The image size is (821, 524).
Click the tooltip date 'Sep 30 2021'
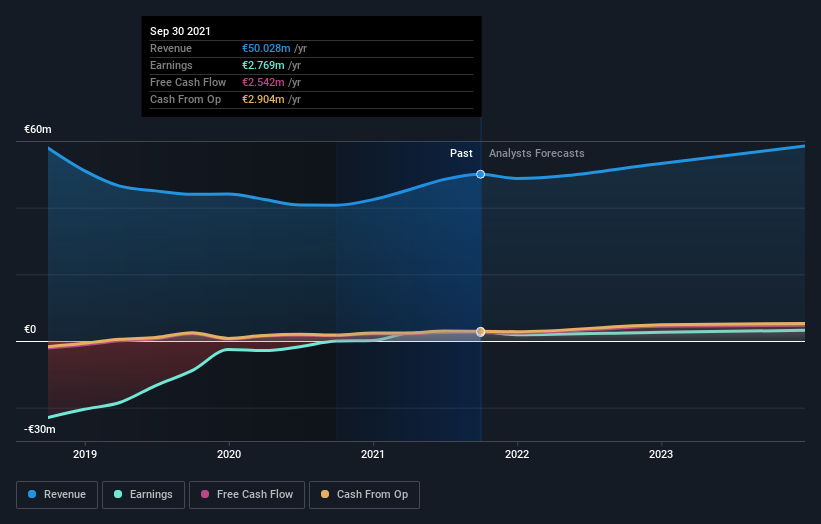point(180,31)
